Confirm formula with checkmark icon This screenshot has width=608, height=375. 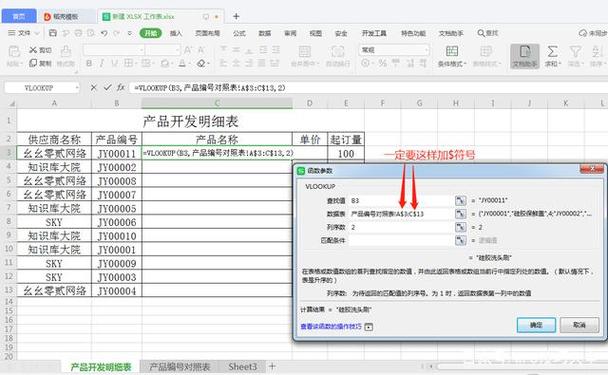coord(107,88)
